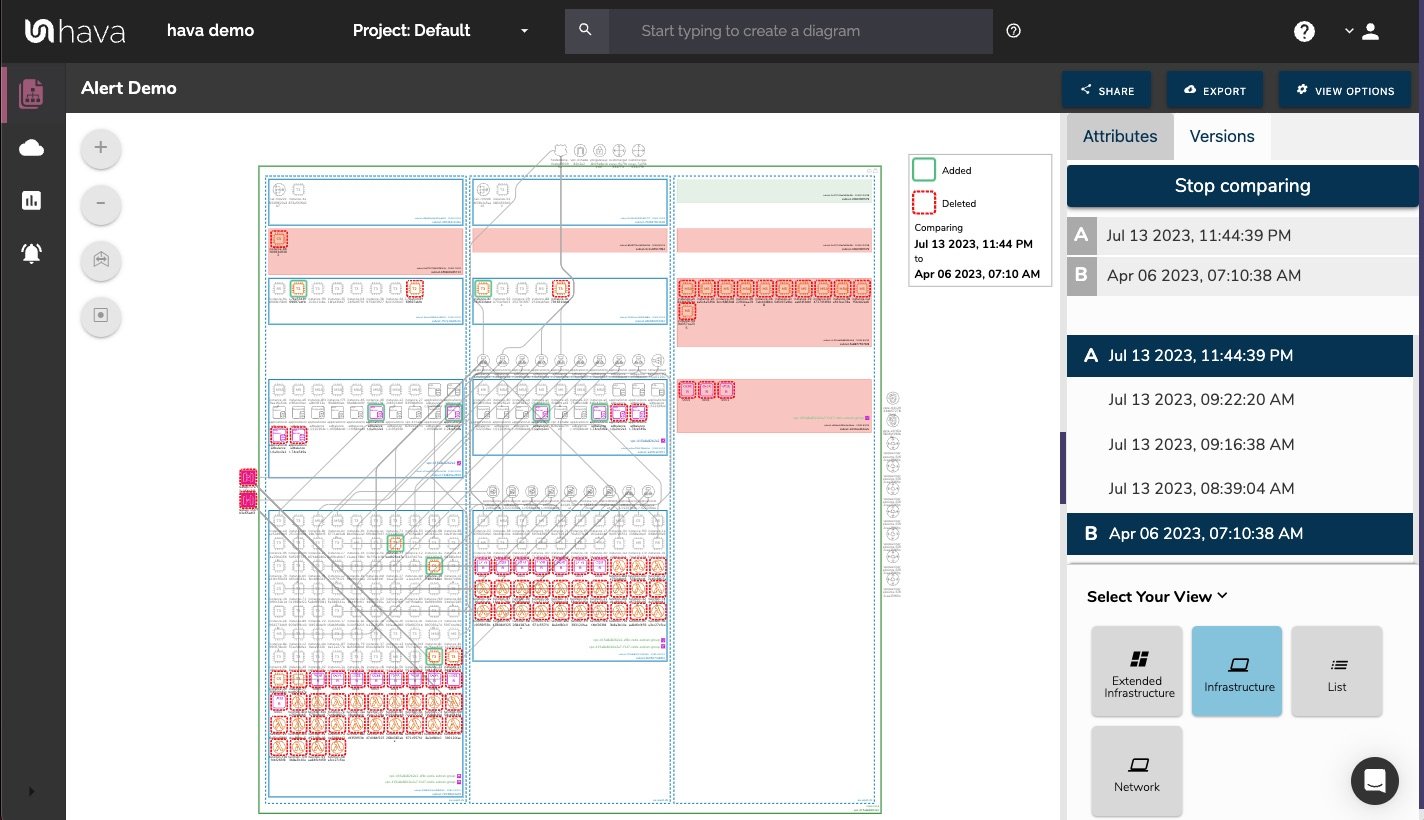Activate the pan tool on the diagram canvas

click(100, 261)
